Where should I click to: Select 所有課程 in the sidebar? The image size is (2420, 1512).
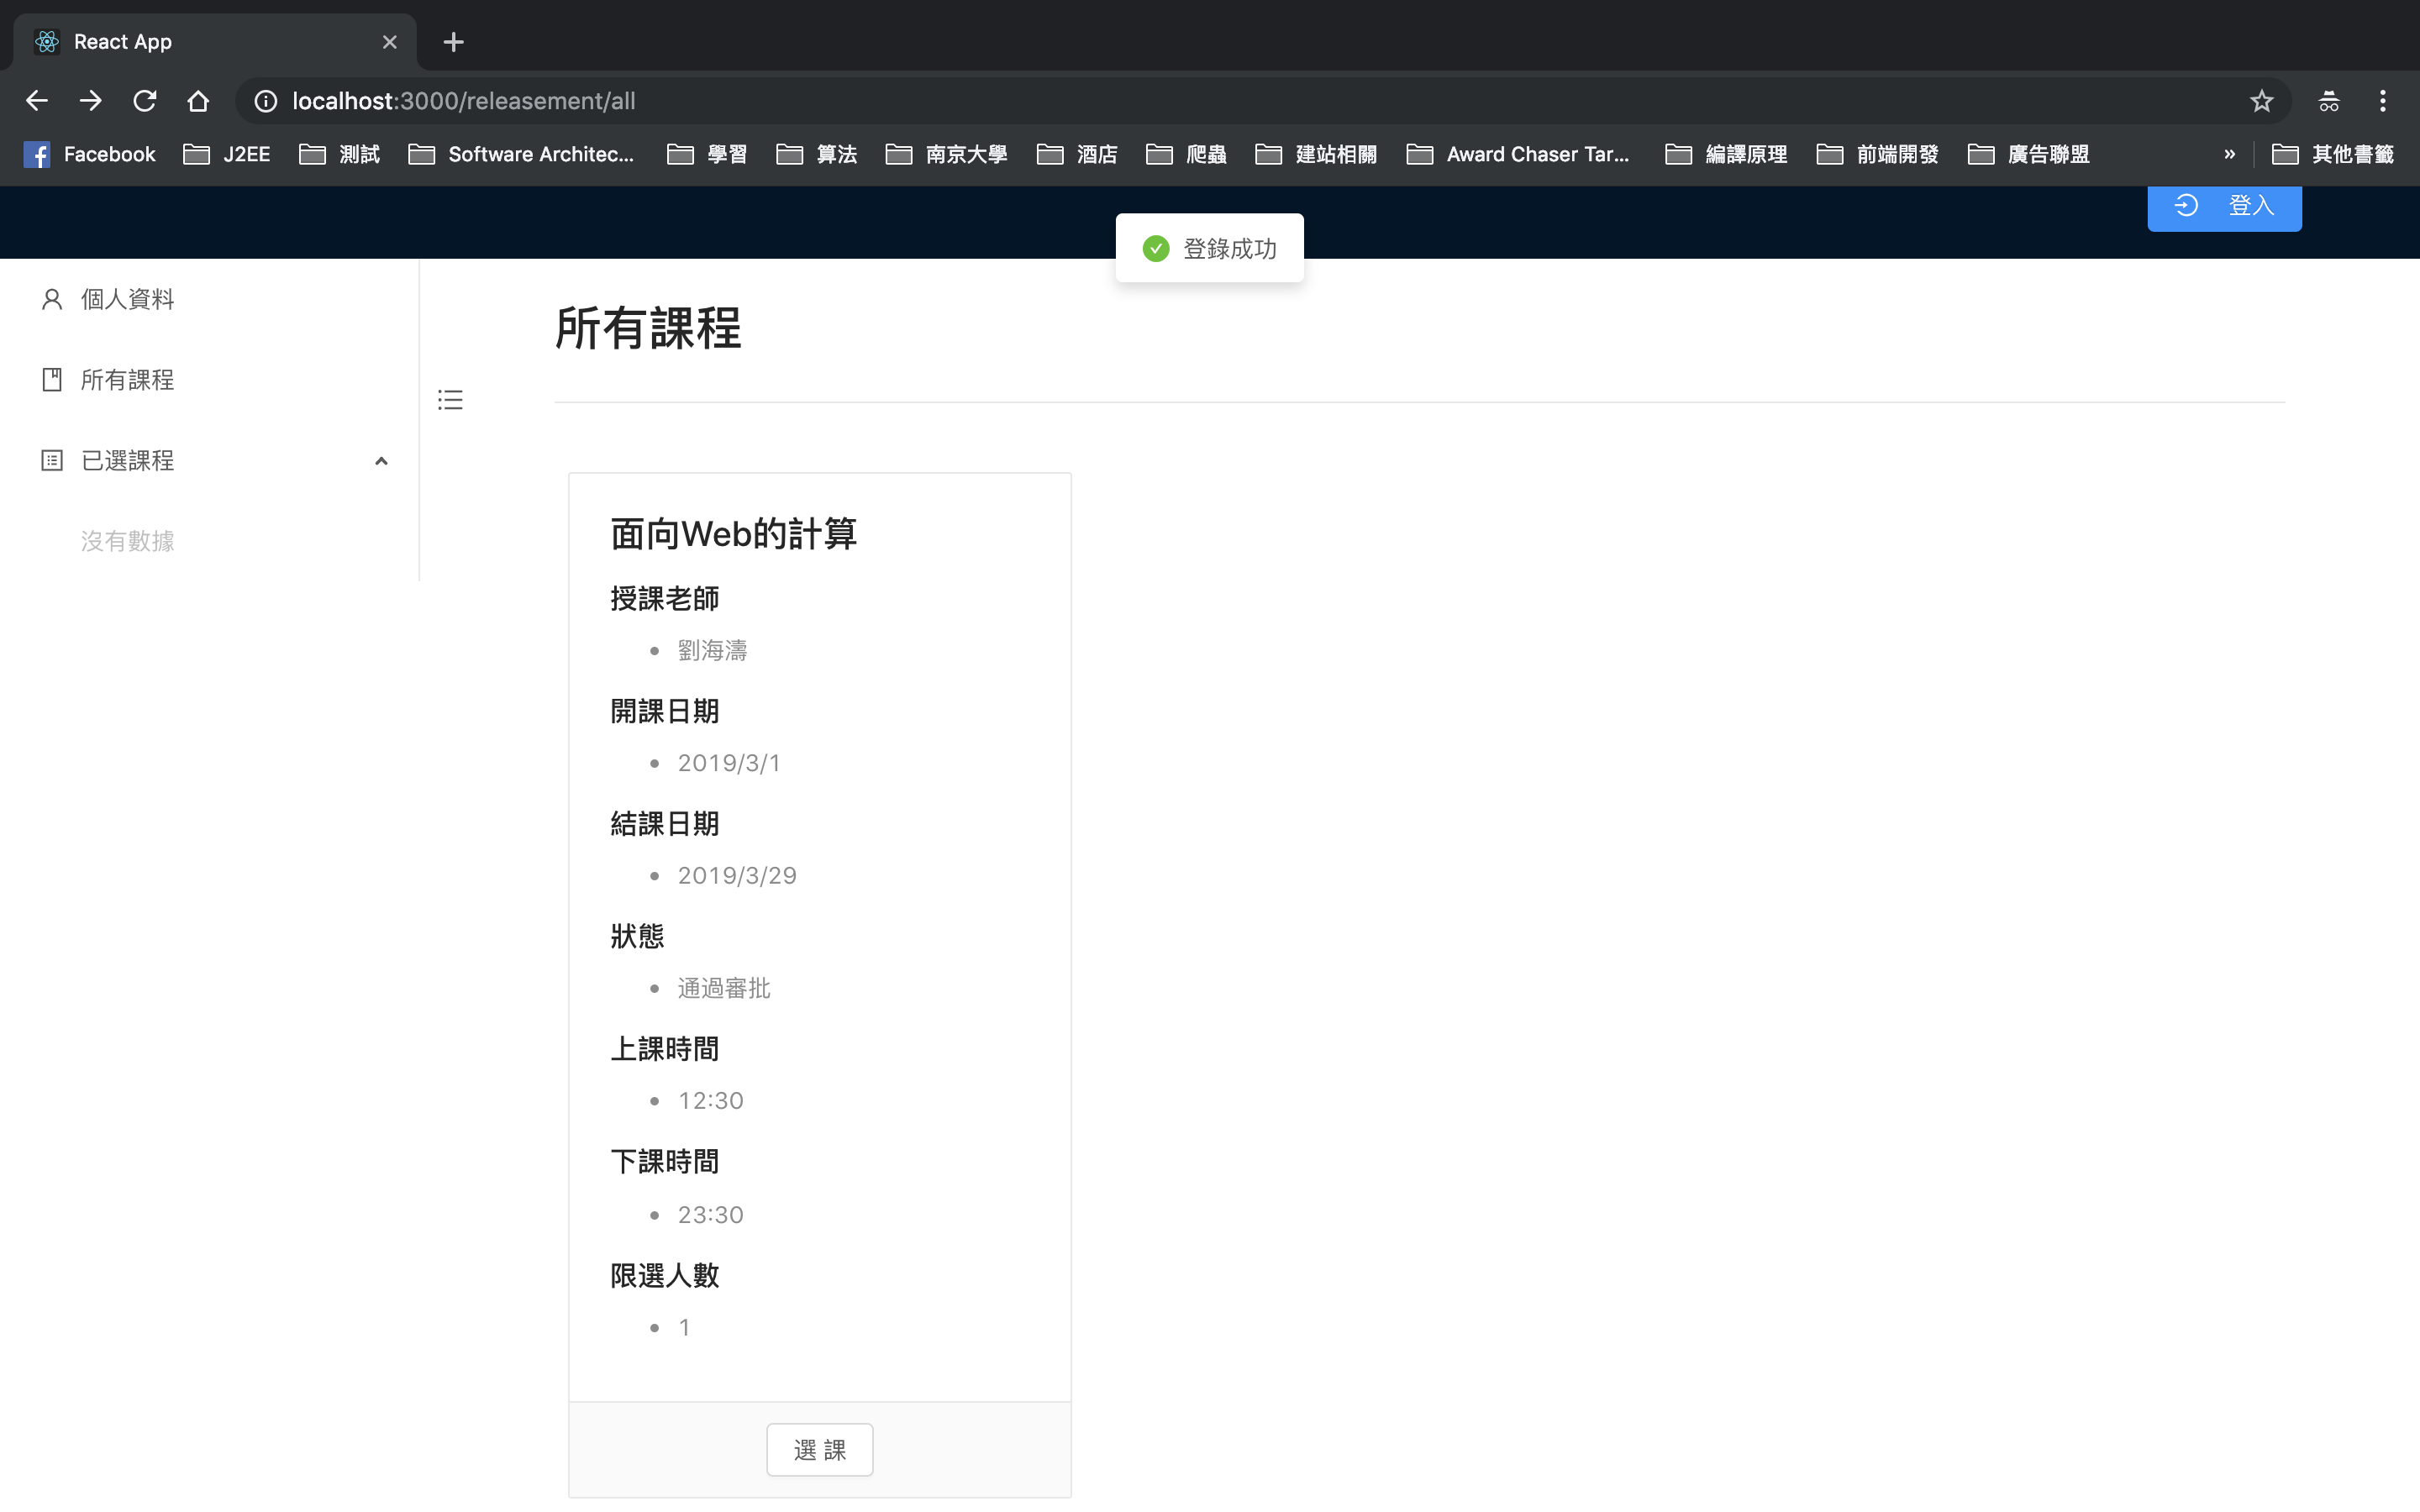click(127, 380)
